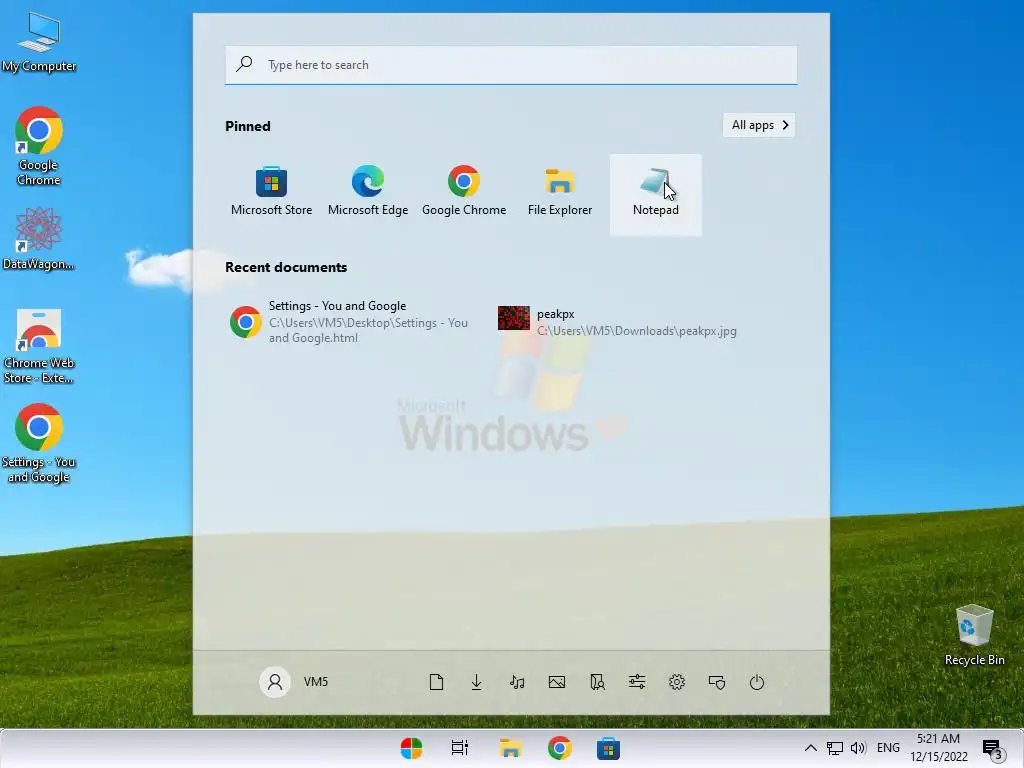Screen dimensions: 1024x768
Task: Click the Start button on taskbar
Action: click(411, 748)
